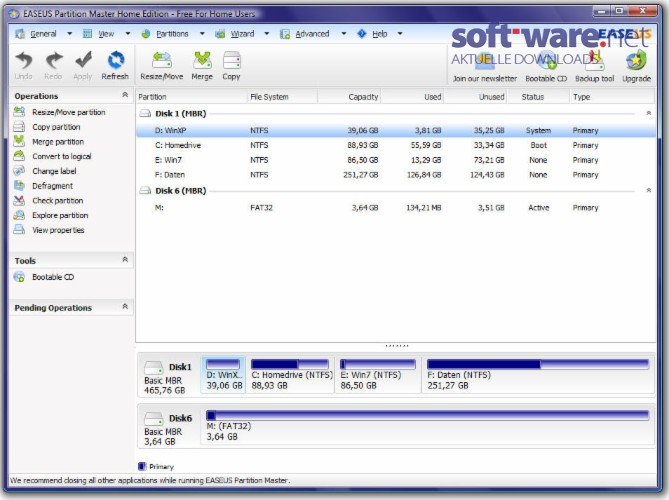Select the F: Daten partition row
Screen dimensions: 669x500
point(396,175)
